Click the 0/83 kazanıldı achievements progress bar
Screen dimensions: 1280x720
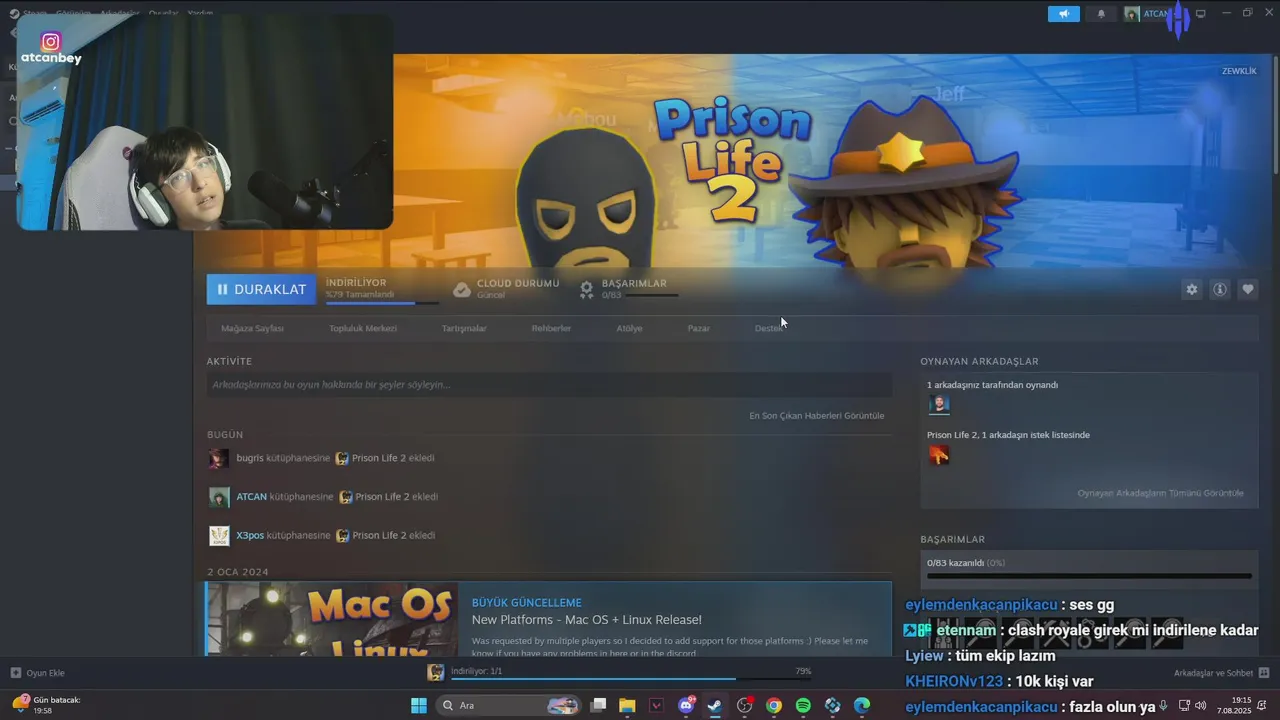tap(1089, 576)
